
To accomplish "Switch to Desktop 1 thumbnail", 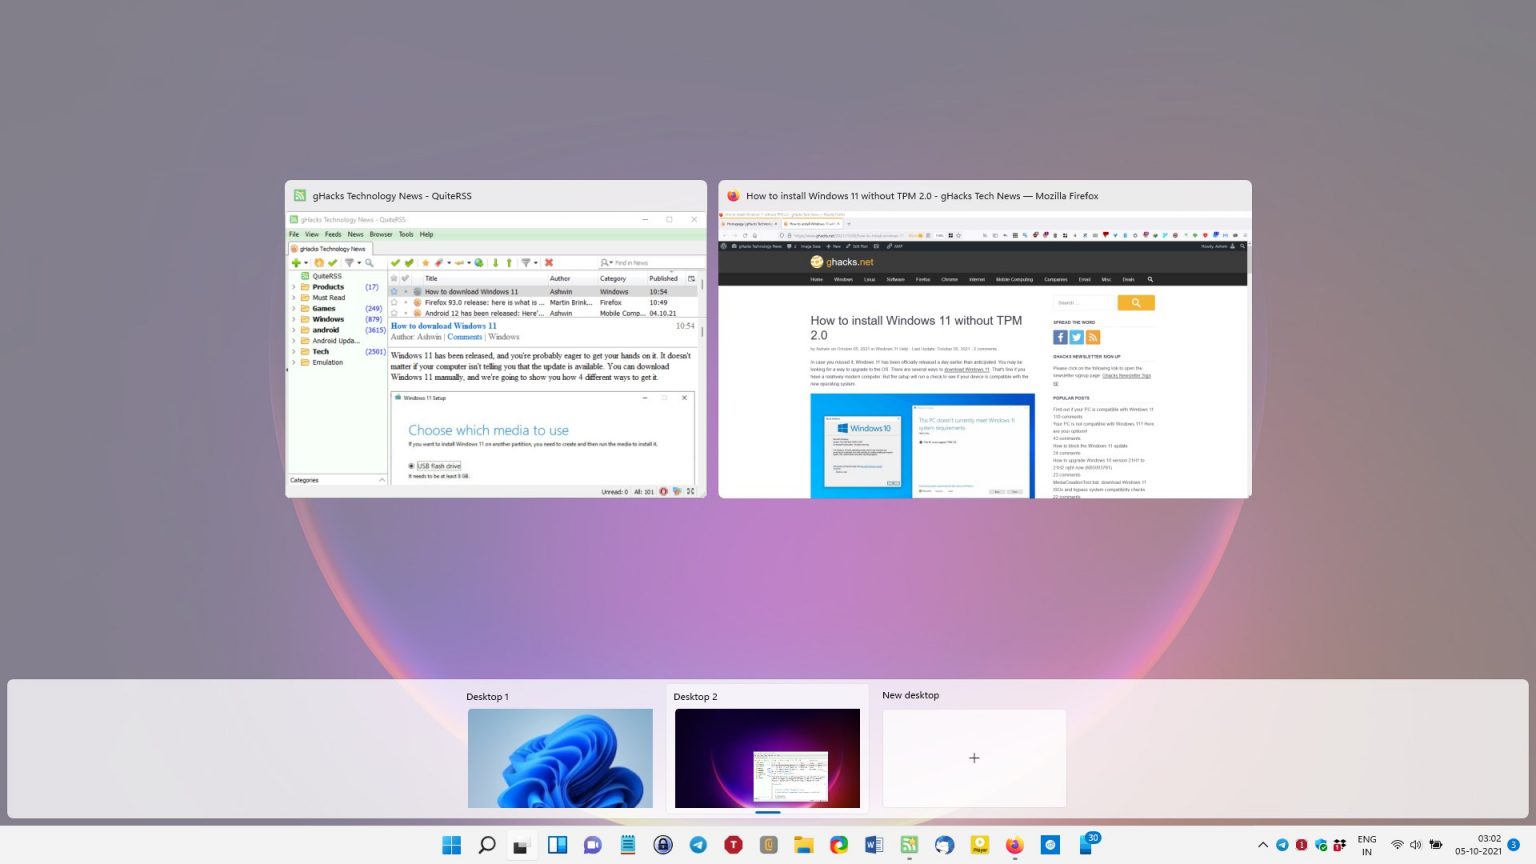I will (560, 758).
